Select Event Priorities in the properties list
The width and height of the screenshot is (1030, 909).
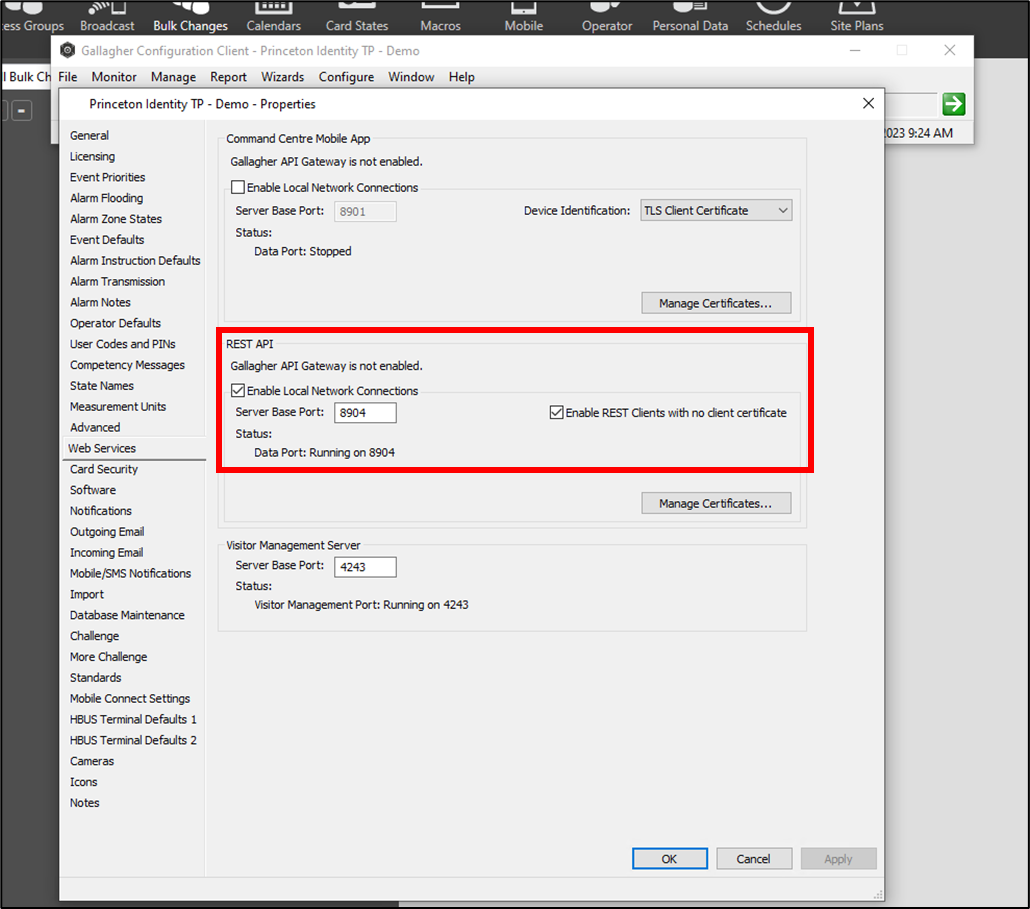coord(108,177)
